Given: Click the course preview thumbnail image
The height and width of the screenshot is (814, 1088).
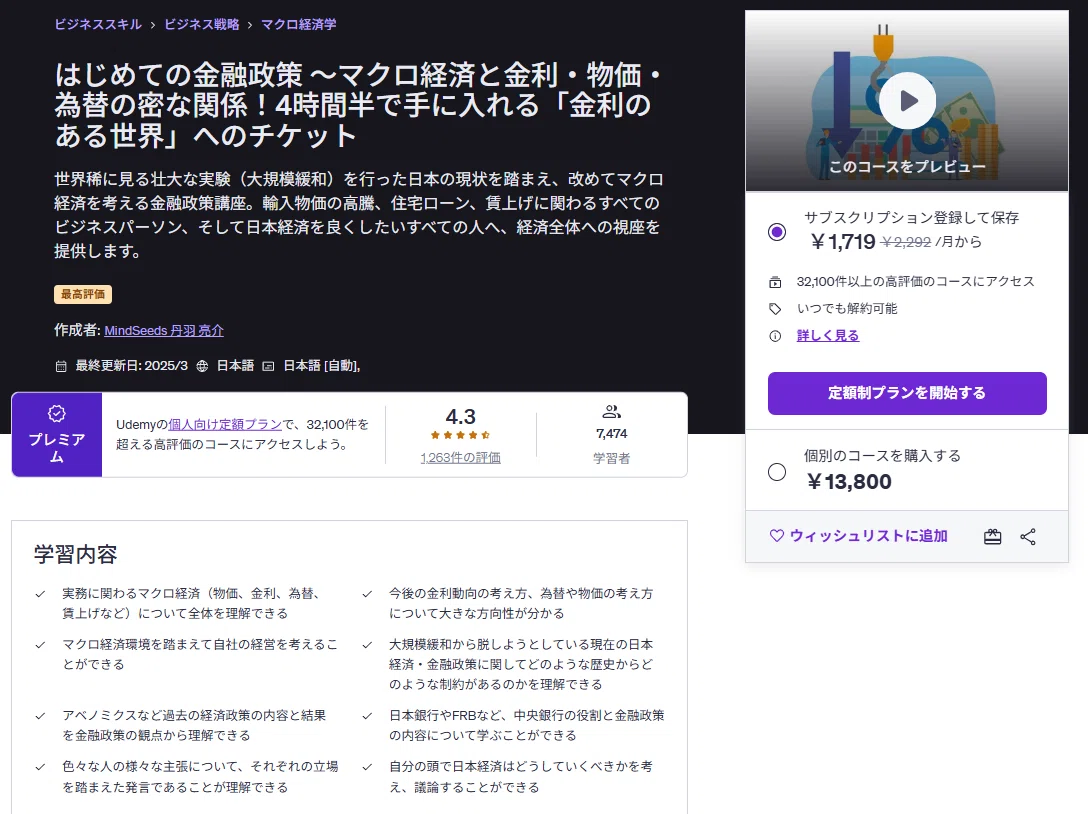Looking at the screenshot, I should [x=907, y=101].
